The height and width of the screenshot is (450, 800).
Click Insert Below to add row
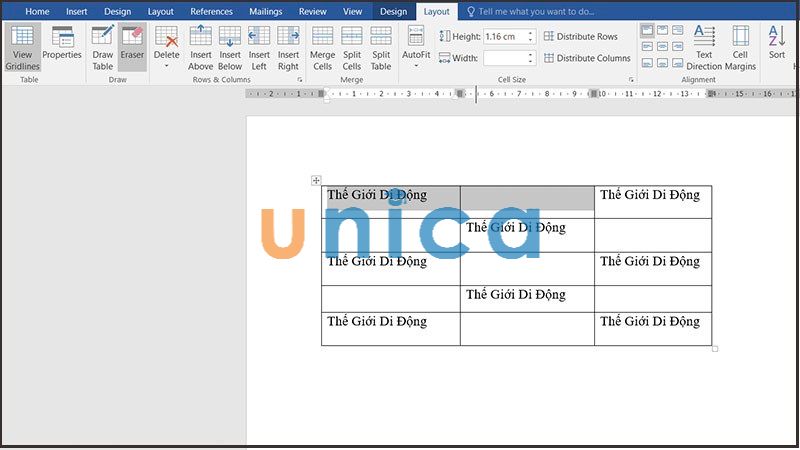[x=230, y=47]
